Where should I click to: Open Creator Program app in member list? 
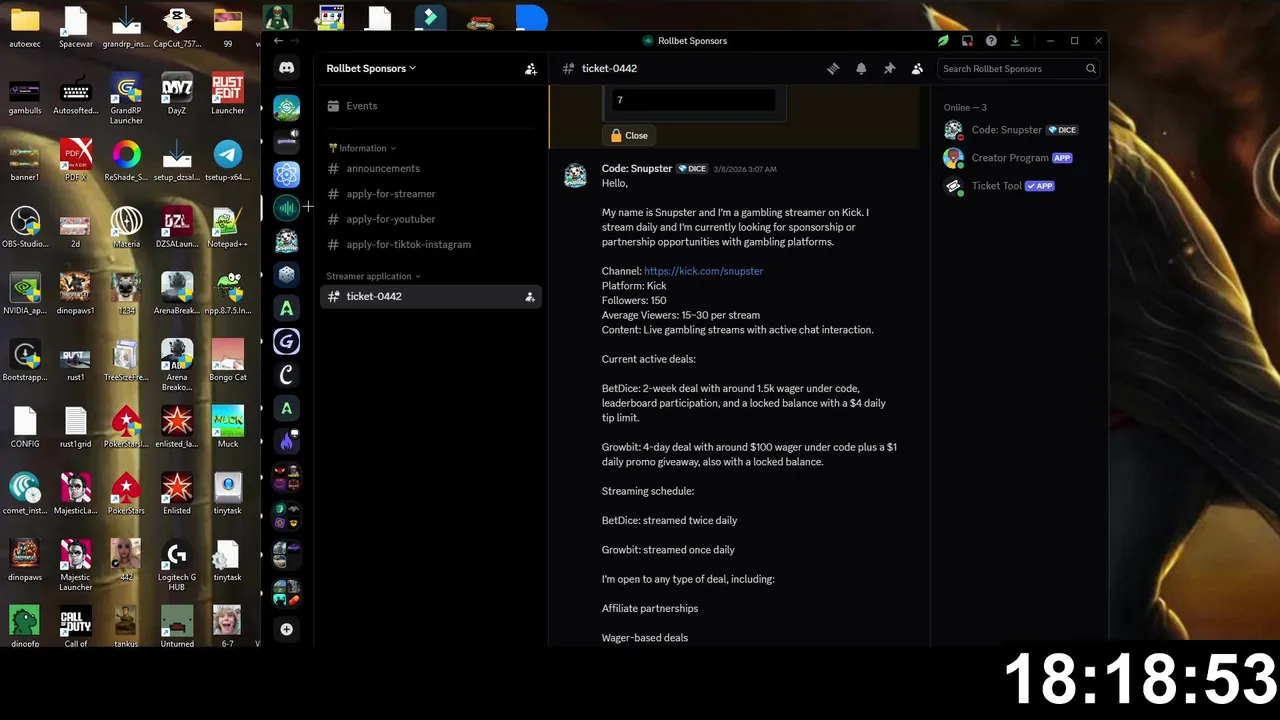click(x=1020, y=158)
